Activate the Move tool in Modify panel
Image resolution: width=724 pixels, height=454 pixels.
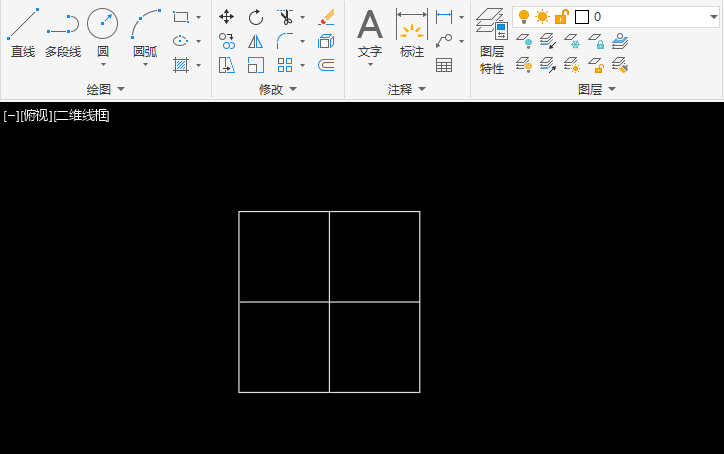pyautogui.click(x=226, y=17)
